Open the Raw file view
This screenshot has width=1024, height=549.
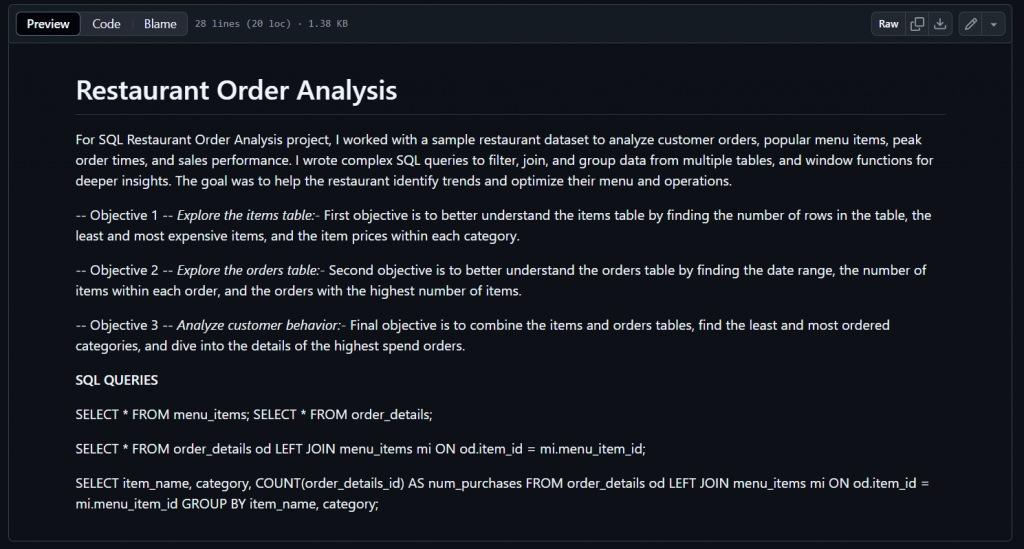888,24
